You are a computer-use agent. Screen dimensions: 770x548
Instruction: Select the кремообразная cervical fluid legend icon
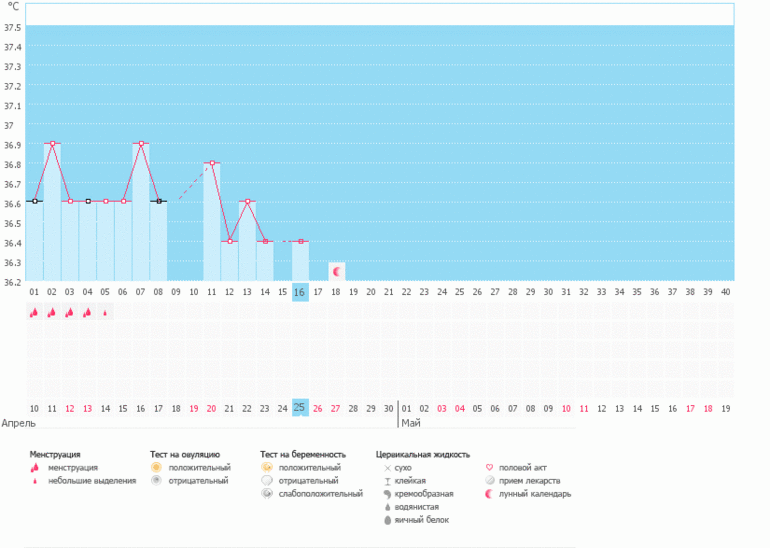click(387, 494)
